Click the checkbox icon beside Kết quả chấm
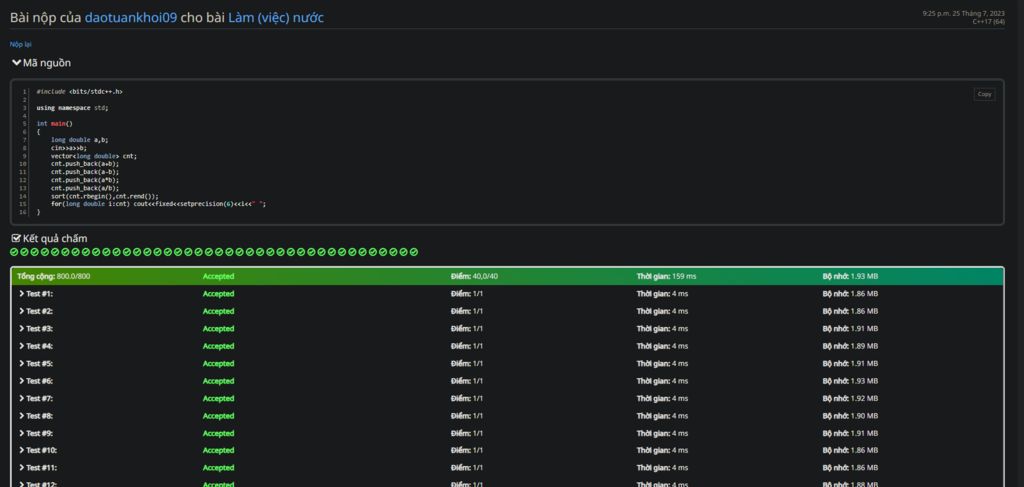 [15, 238]
